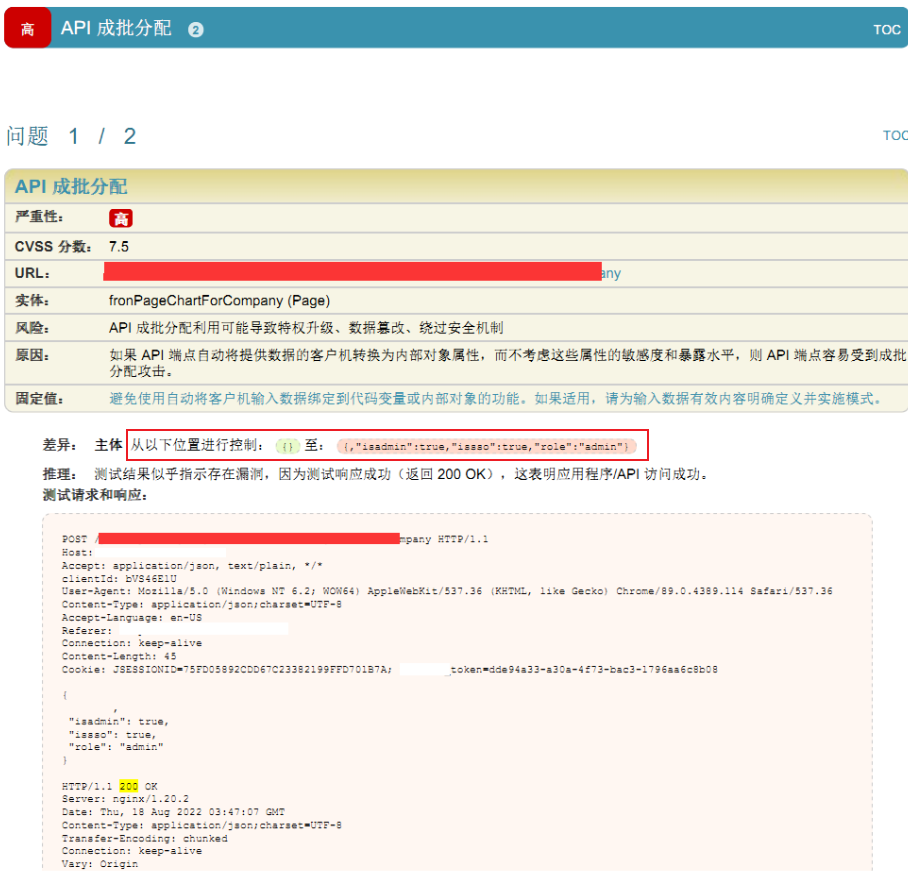The width and height of the screenshot is (908, 871).
Task: Click the 问题 1 / 2 heading
Action: [x=71, y=136]
